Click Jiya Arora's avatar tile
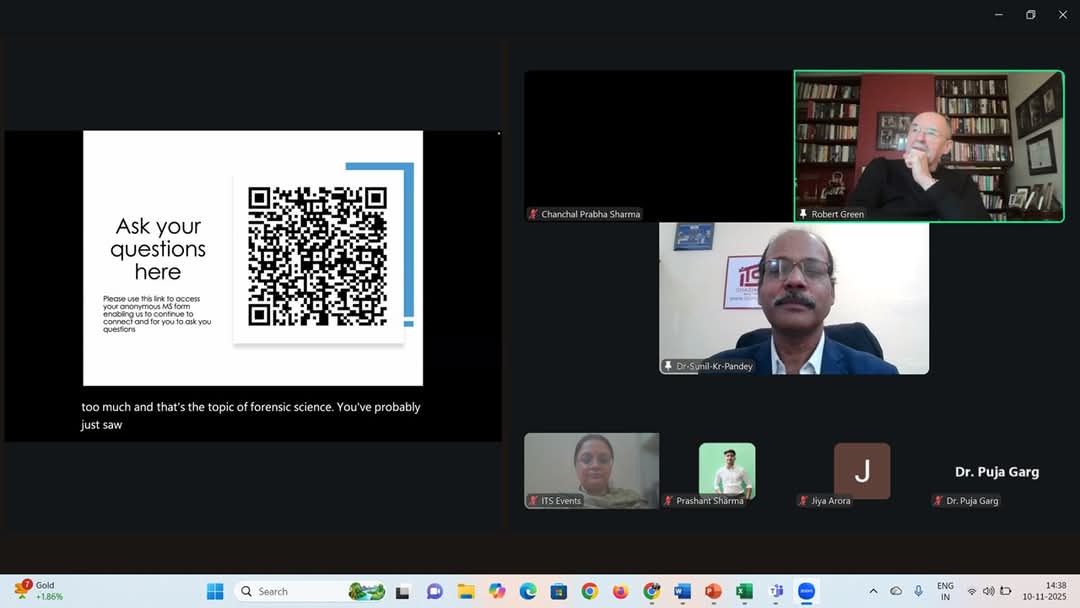Viewport: 1080px width, 608px height. [861, 470]
